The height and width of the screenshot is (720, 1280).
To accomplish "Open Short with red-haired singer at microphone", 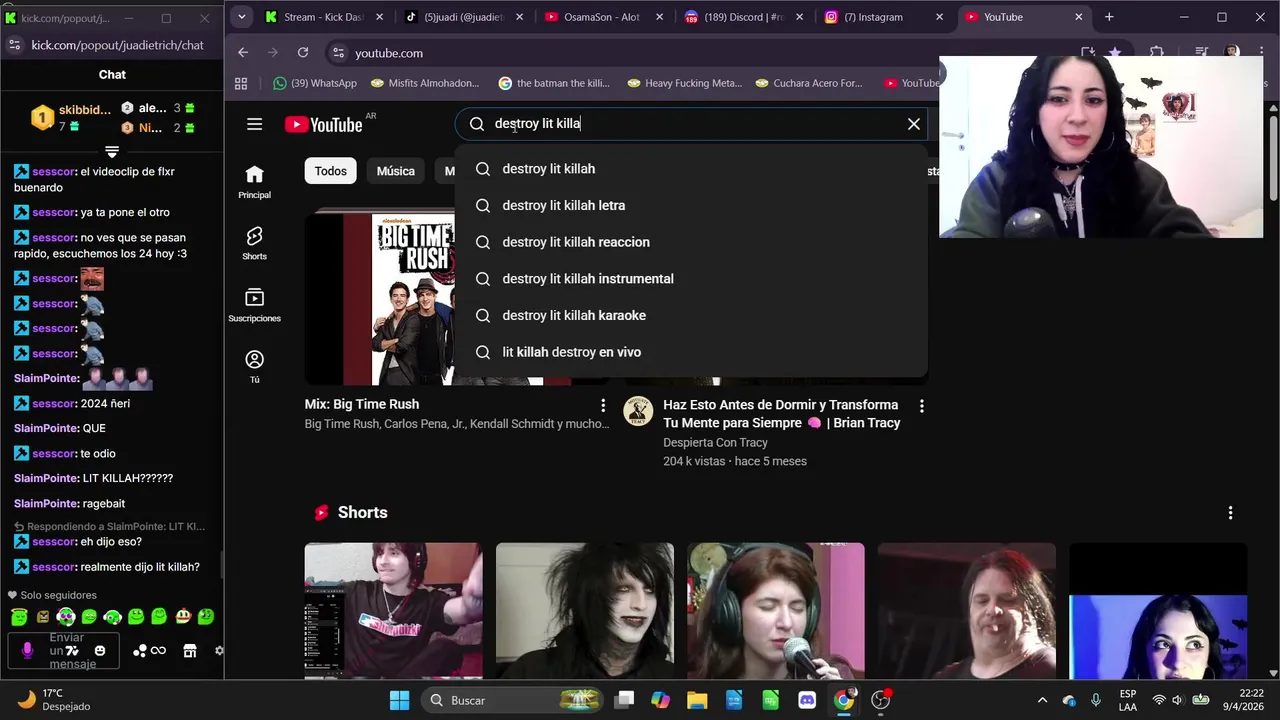I will coord(776,611).
